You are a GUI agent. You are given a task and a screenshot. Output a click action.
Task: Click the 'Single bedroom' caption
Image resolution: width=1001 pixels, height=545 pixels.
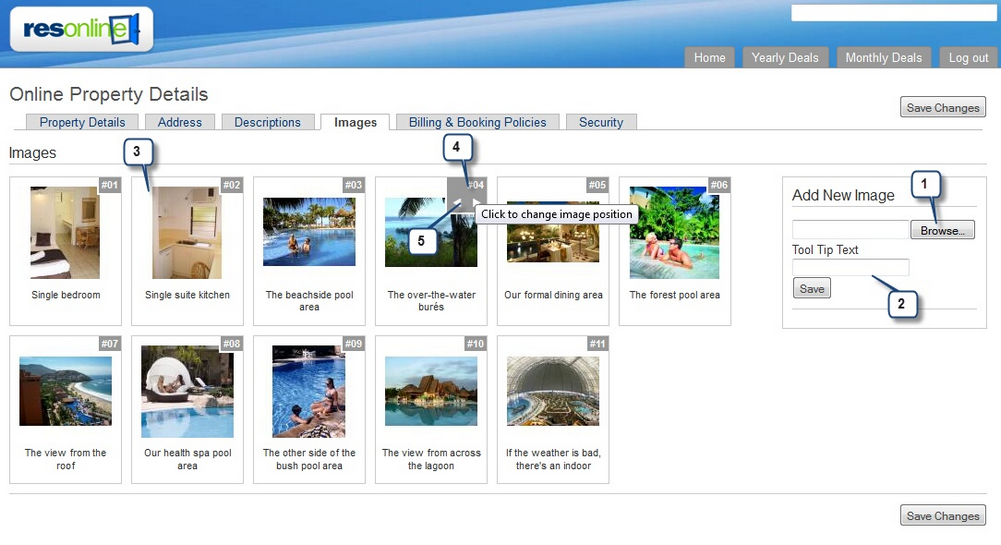coord(66,295)
